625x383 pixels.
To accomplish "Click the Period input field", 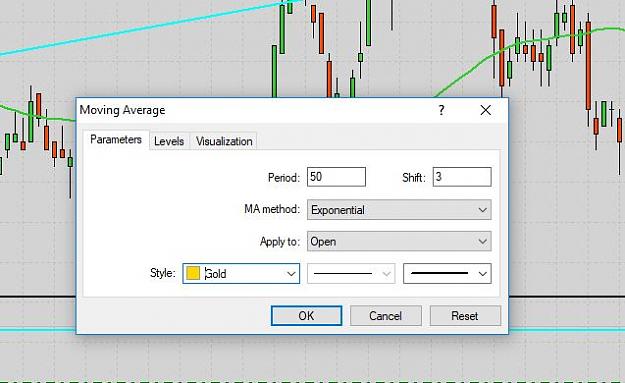I will [336, 177].
